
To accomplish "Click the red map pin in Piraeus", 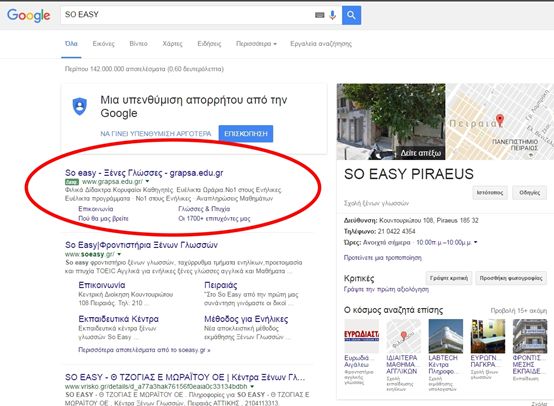I will 499,120.
